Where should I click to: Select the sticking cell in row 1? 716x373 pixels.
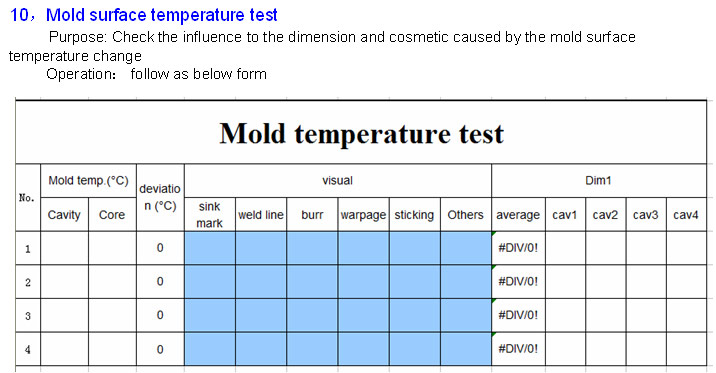pyautogui.click(x=415, y=248)
